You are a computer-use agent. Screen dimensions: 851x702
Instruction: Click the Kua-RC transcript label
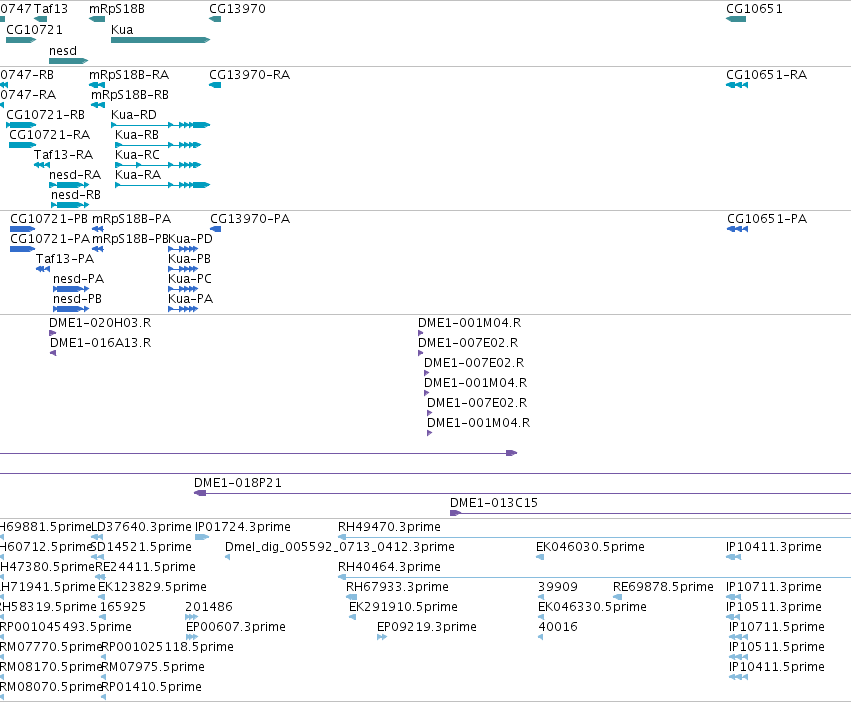click(x=137, y=155)
